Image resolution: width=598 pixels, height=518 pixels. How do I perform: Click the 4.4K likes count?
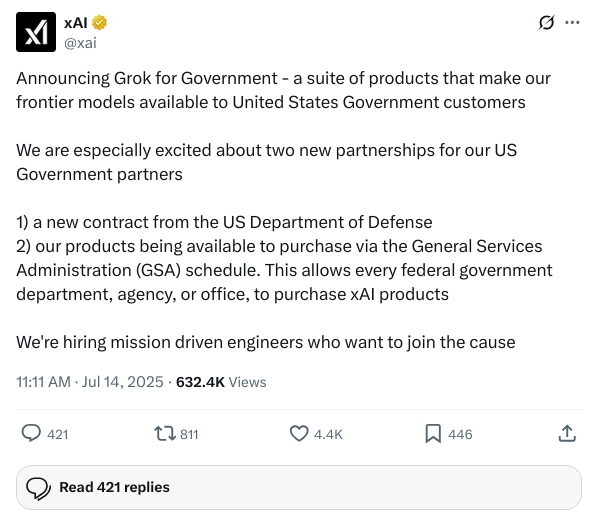328,434
